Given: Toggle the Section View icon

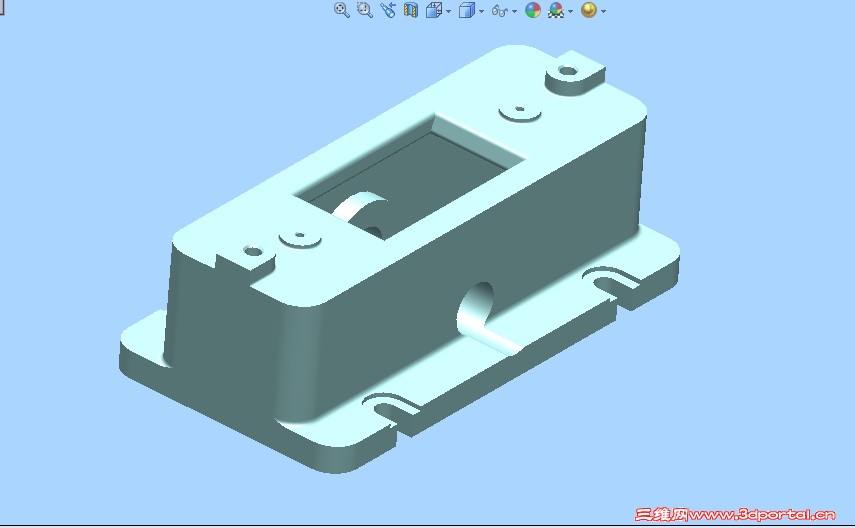Looking at the screenshot, I should click(x=410, y=10).
